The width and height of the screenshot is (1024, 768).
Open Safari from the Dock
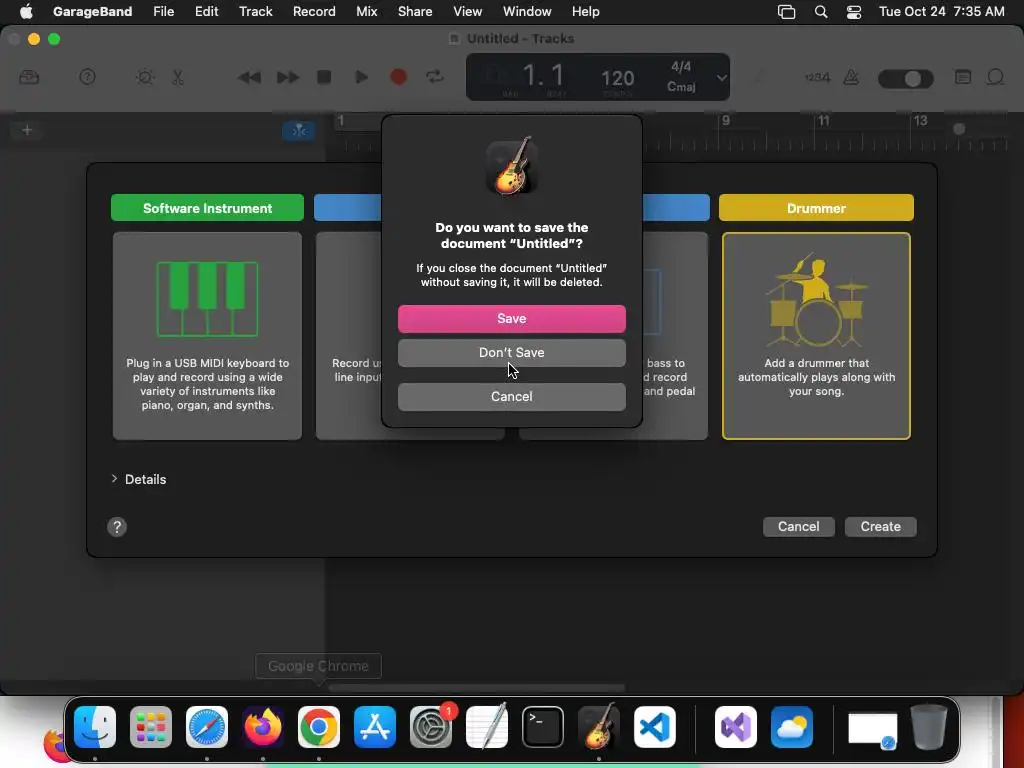coord(206,727)
